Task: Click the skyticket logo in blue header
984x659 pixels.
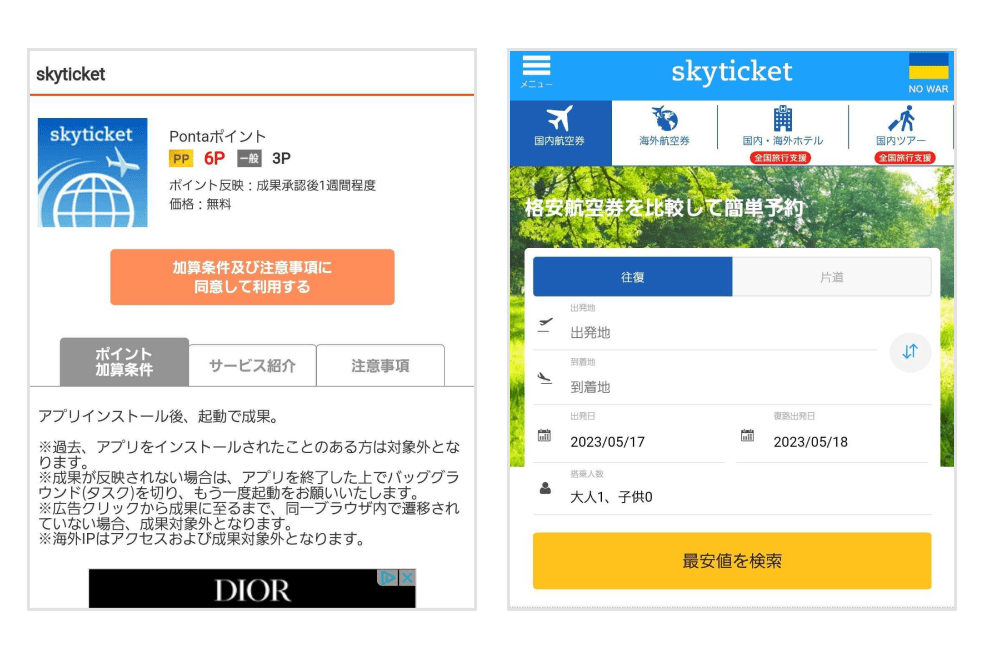Action: click(x=732, y=72)
